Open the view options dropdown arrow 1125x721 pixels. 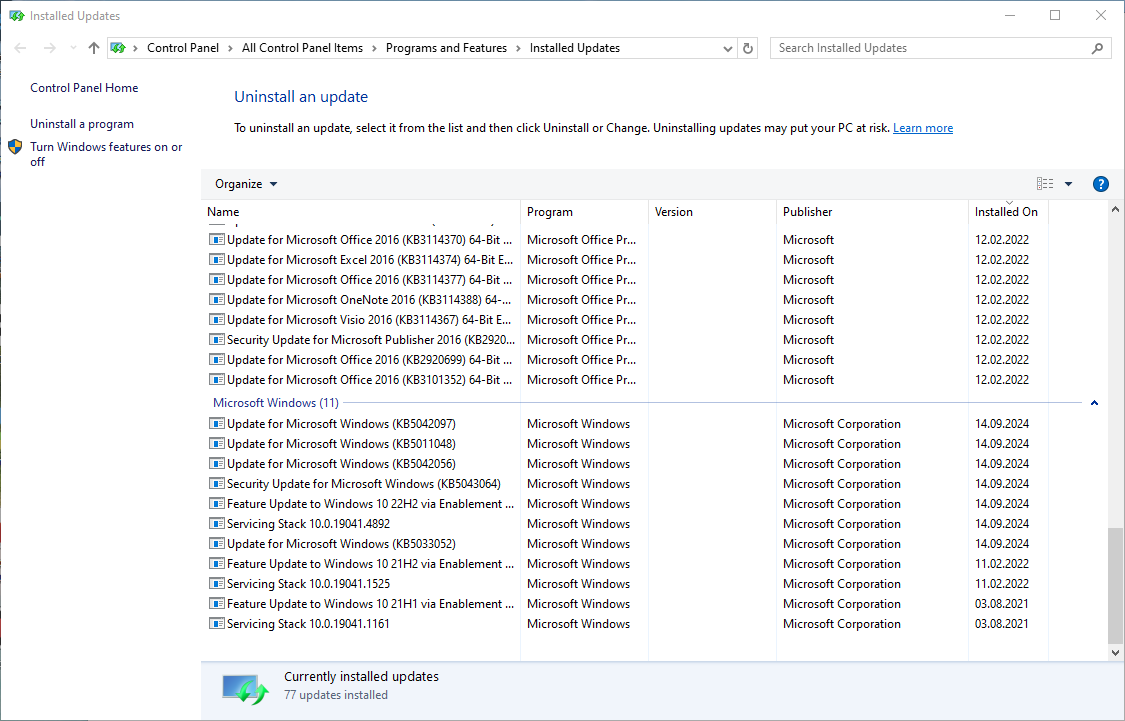1068,184
